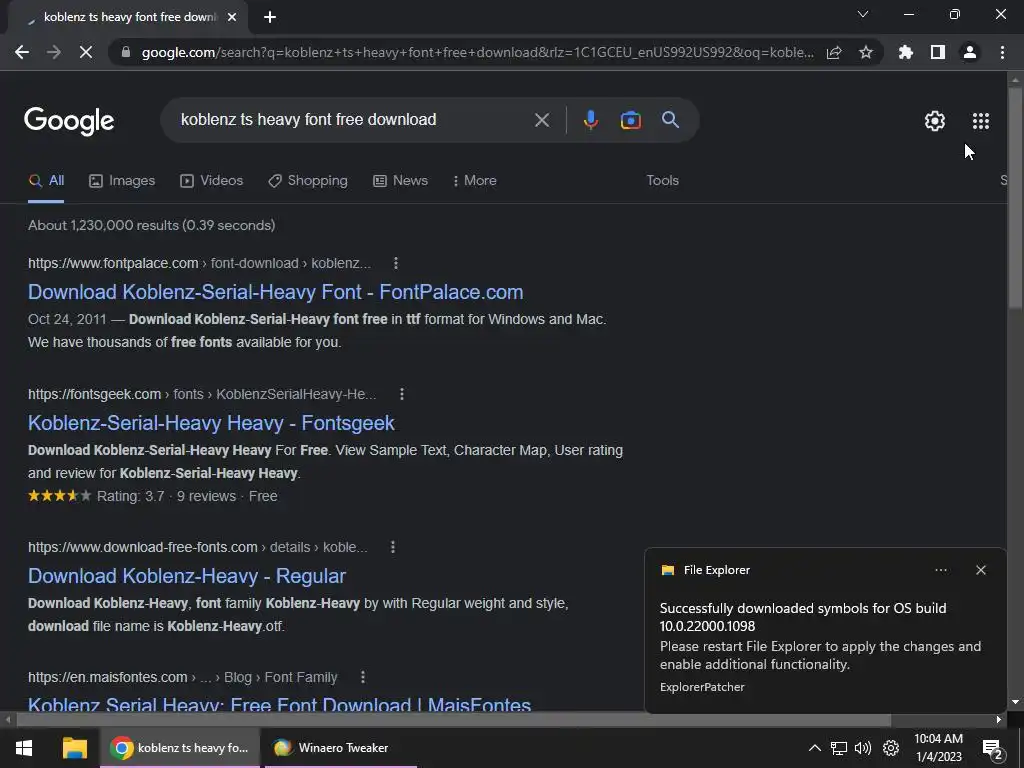1024x768 pixels.
Task: Expand the More search filters menu
Action: click(475, 181)
